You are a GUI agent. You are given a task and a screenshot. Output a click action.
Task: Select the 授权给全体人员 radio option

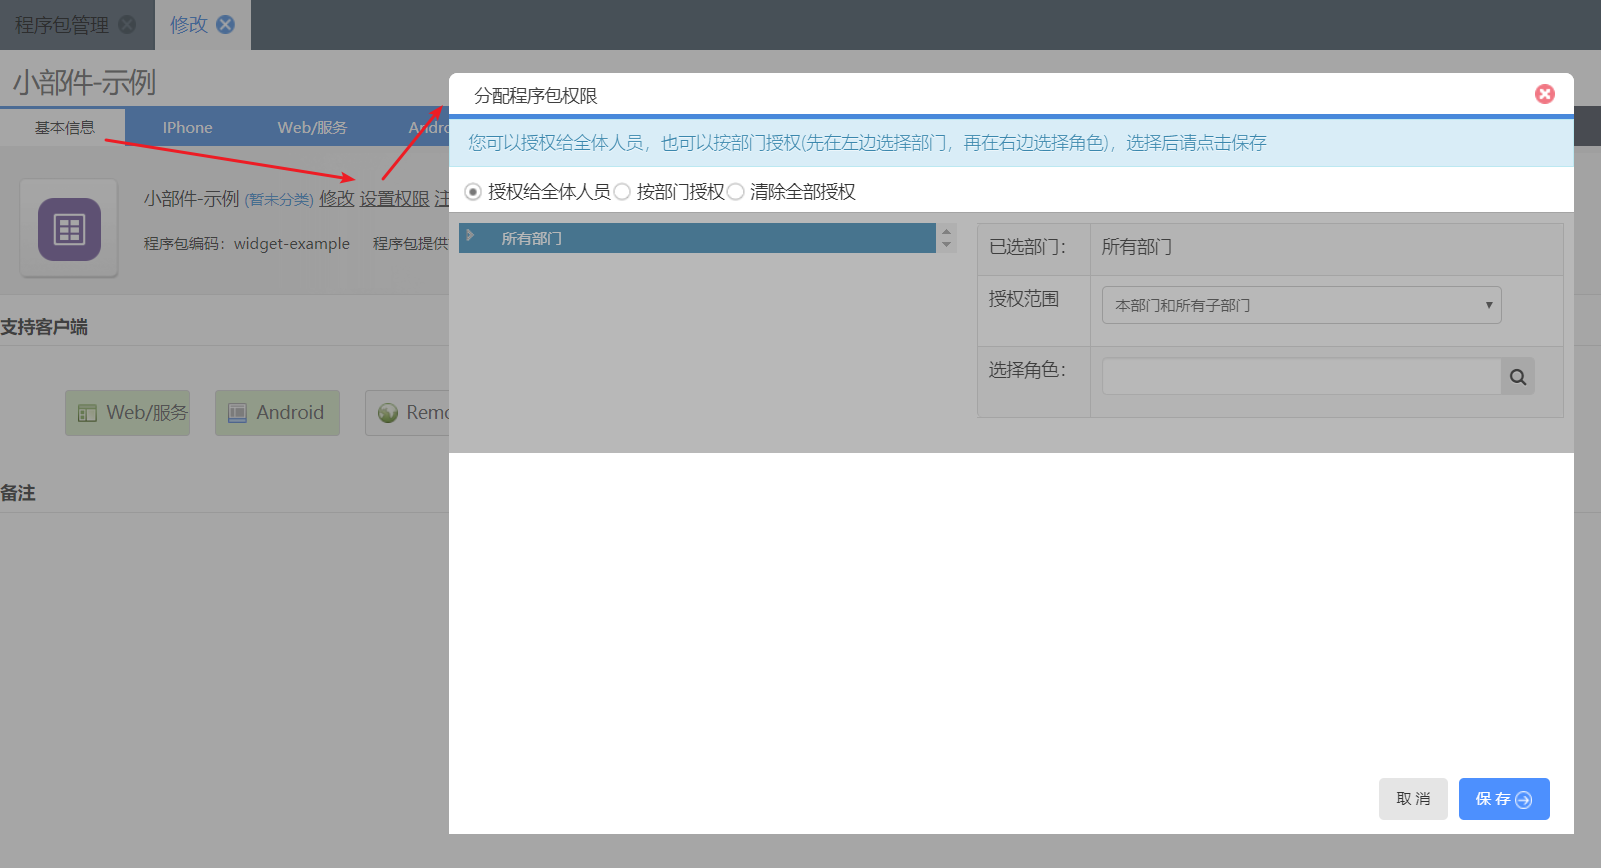[473, 192]
